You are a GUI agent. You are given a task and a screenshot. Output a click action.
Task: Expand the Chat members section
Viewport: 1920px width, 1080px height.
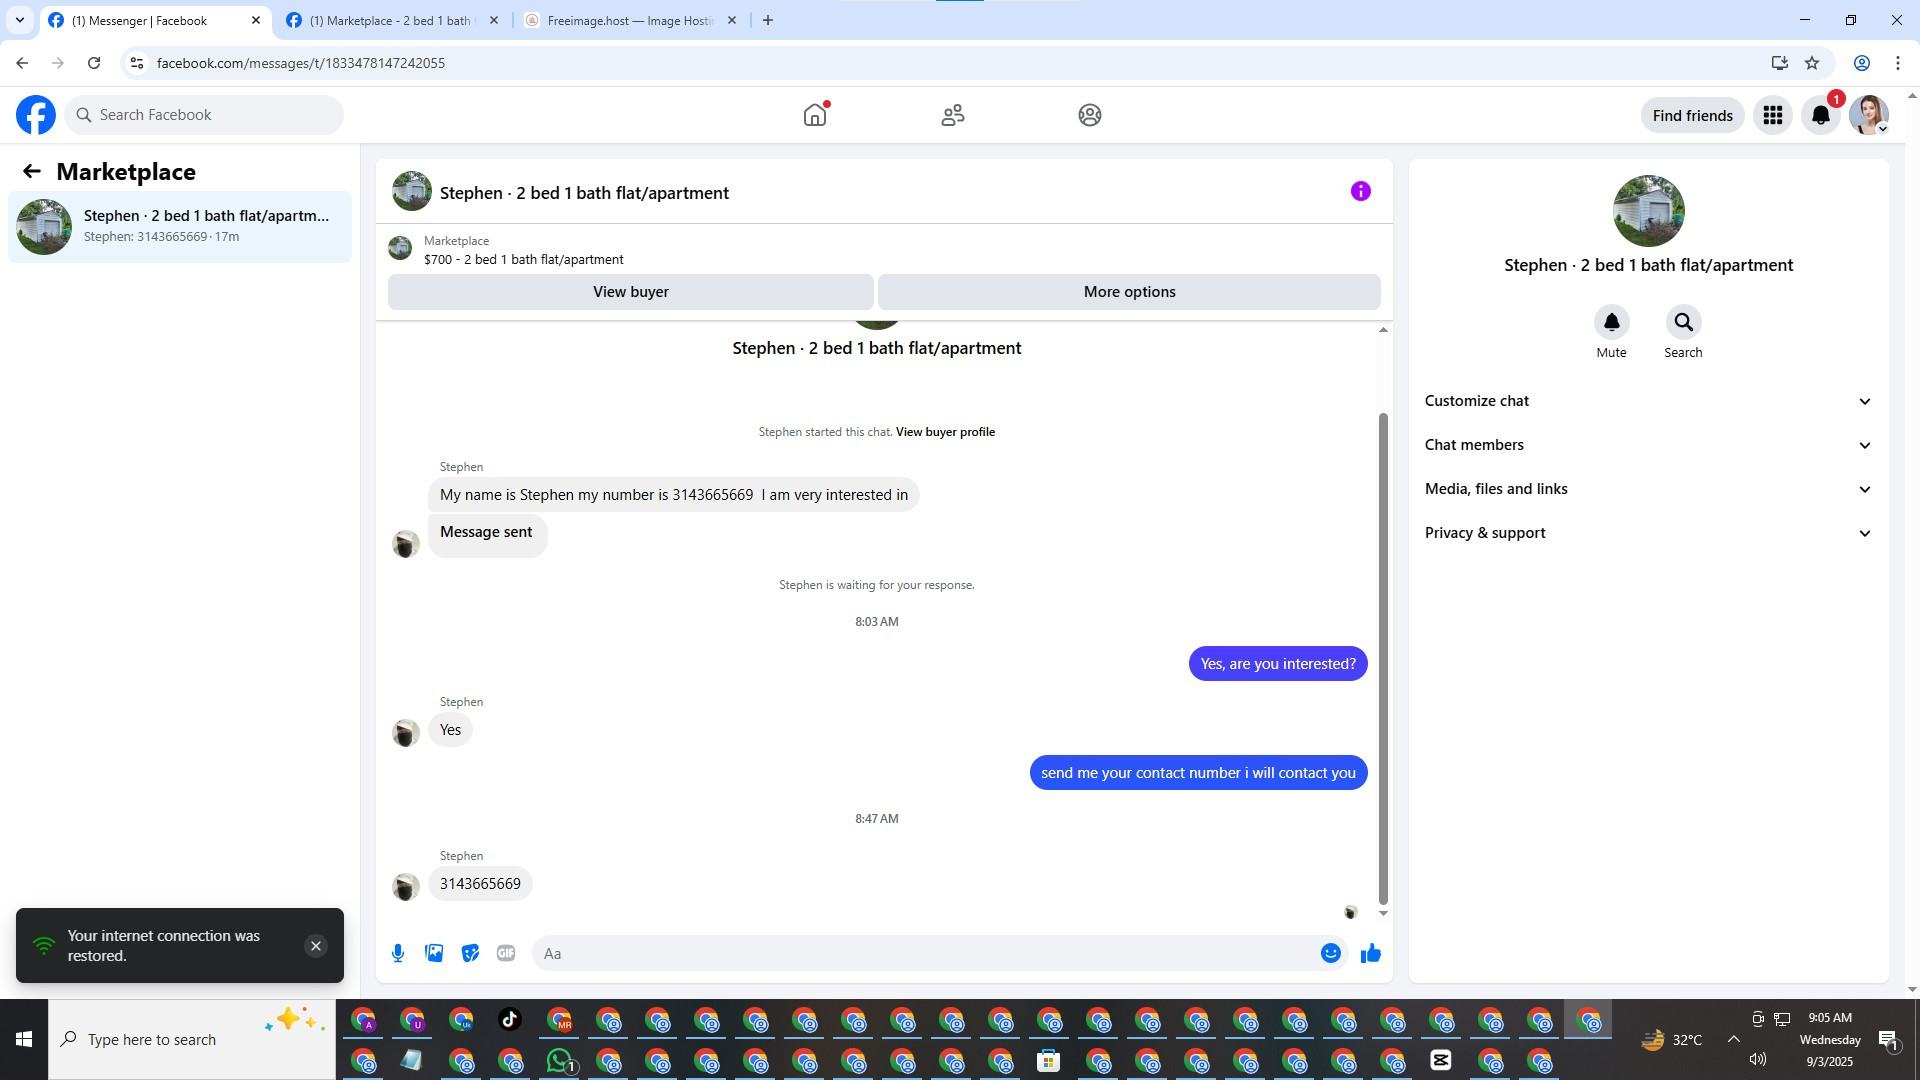1648,445
